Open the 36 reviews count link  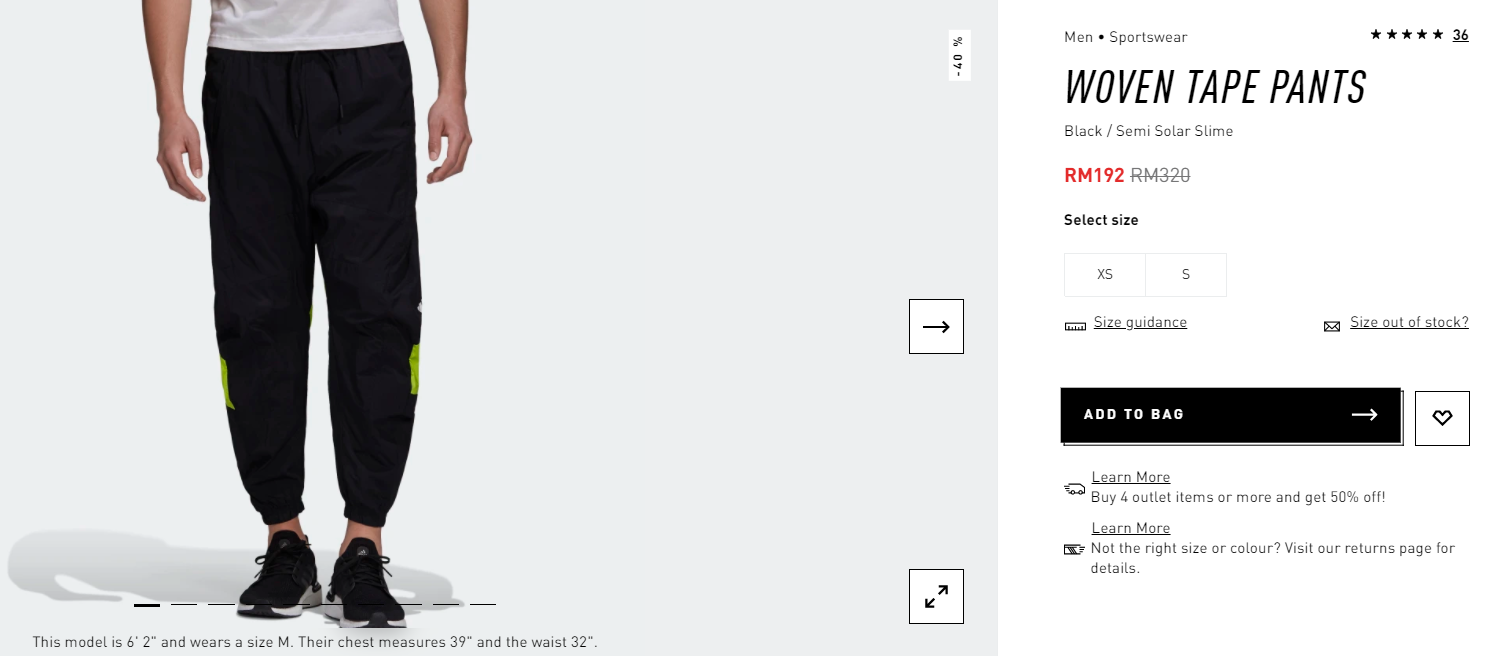pos(1461,35)
